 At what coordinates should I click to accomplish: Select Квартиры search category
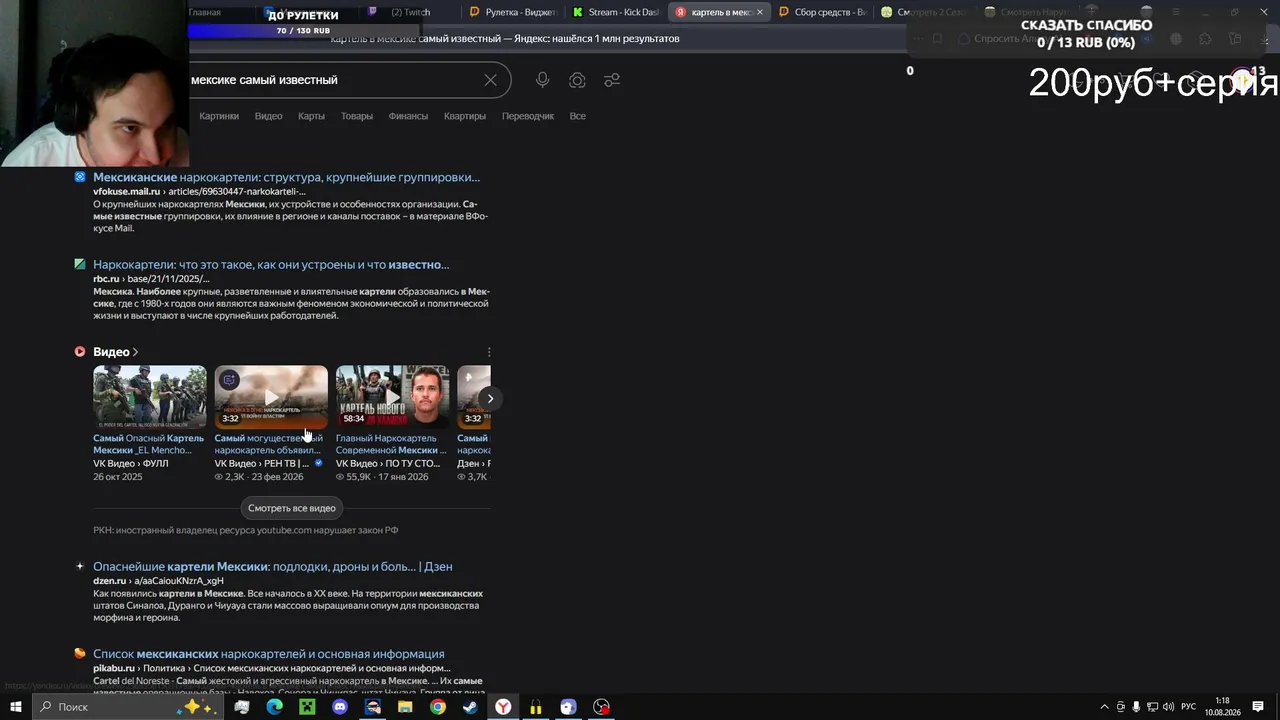[x=465, y=116]
